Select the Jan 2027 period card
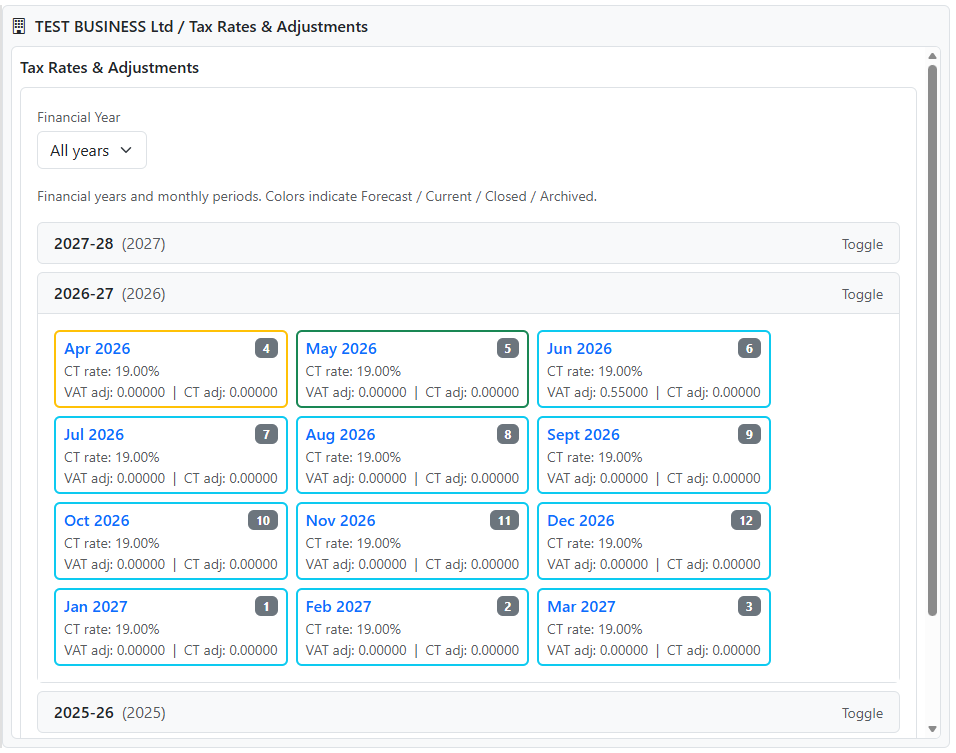956x753 pixels. [x=171, y=628]
